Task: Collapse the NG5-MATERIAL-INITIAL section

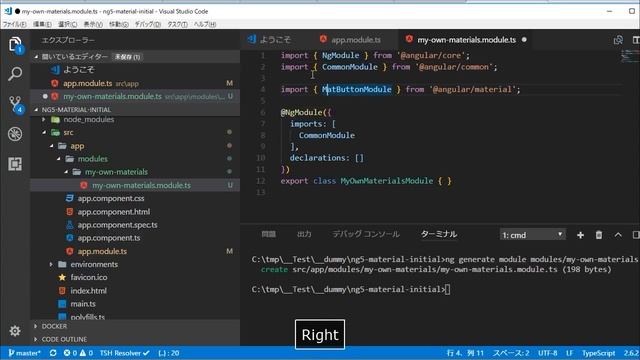Action: [x=37, y=110]
